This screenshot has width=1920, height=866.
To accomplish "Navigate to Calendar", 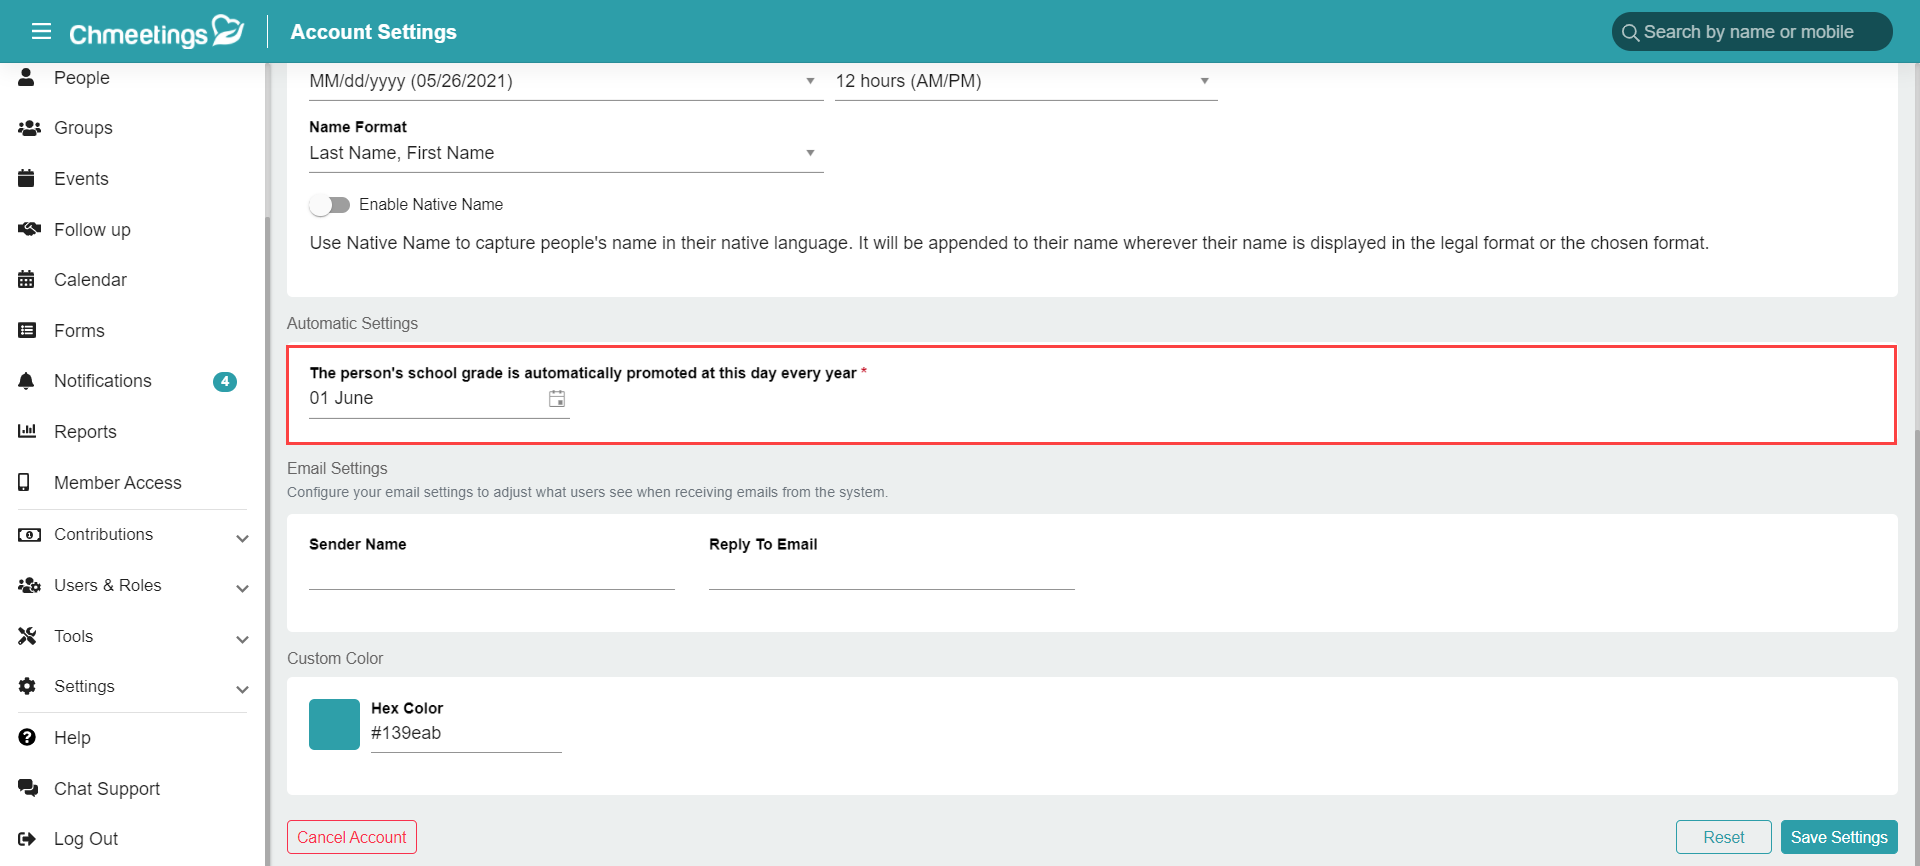I will tap(90, 280).
